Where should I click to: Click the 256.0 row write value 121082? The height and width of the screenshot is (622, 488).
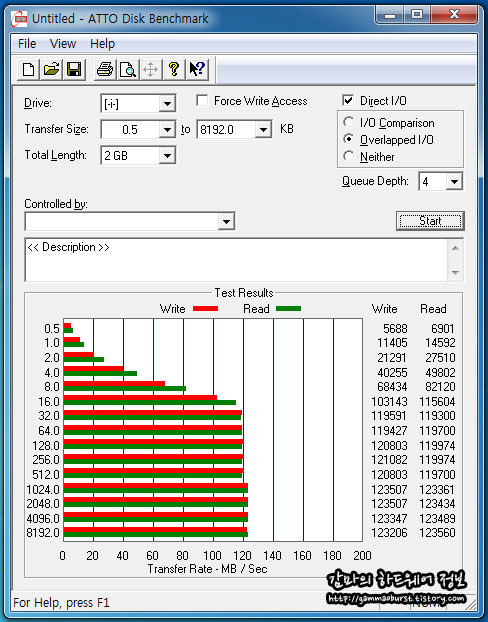point(389,459)
